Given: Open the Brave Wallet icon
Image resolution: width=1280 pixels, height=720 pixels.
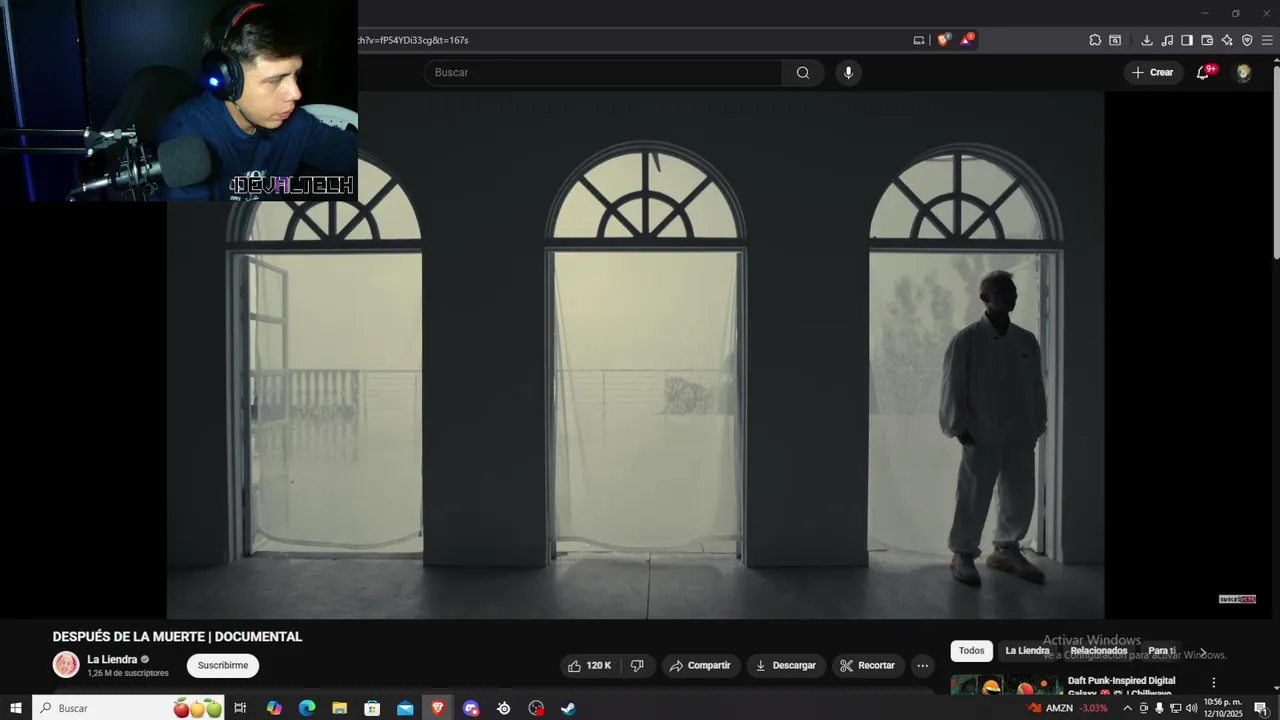Looking at the screenshot, I should click(x=1207, y=40).
